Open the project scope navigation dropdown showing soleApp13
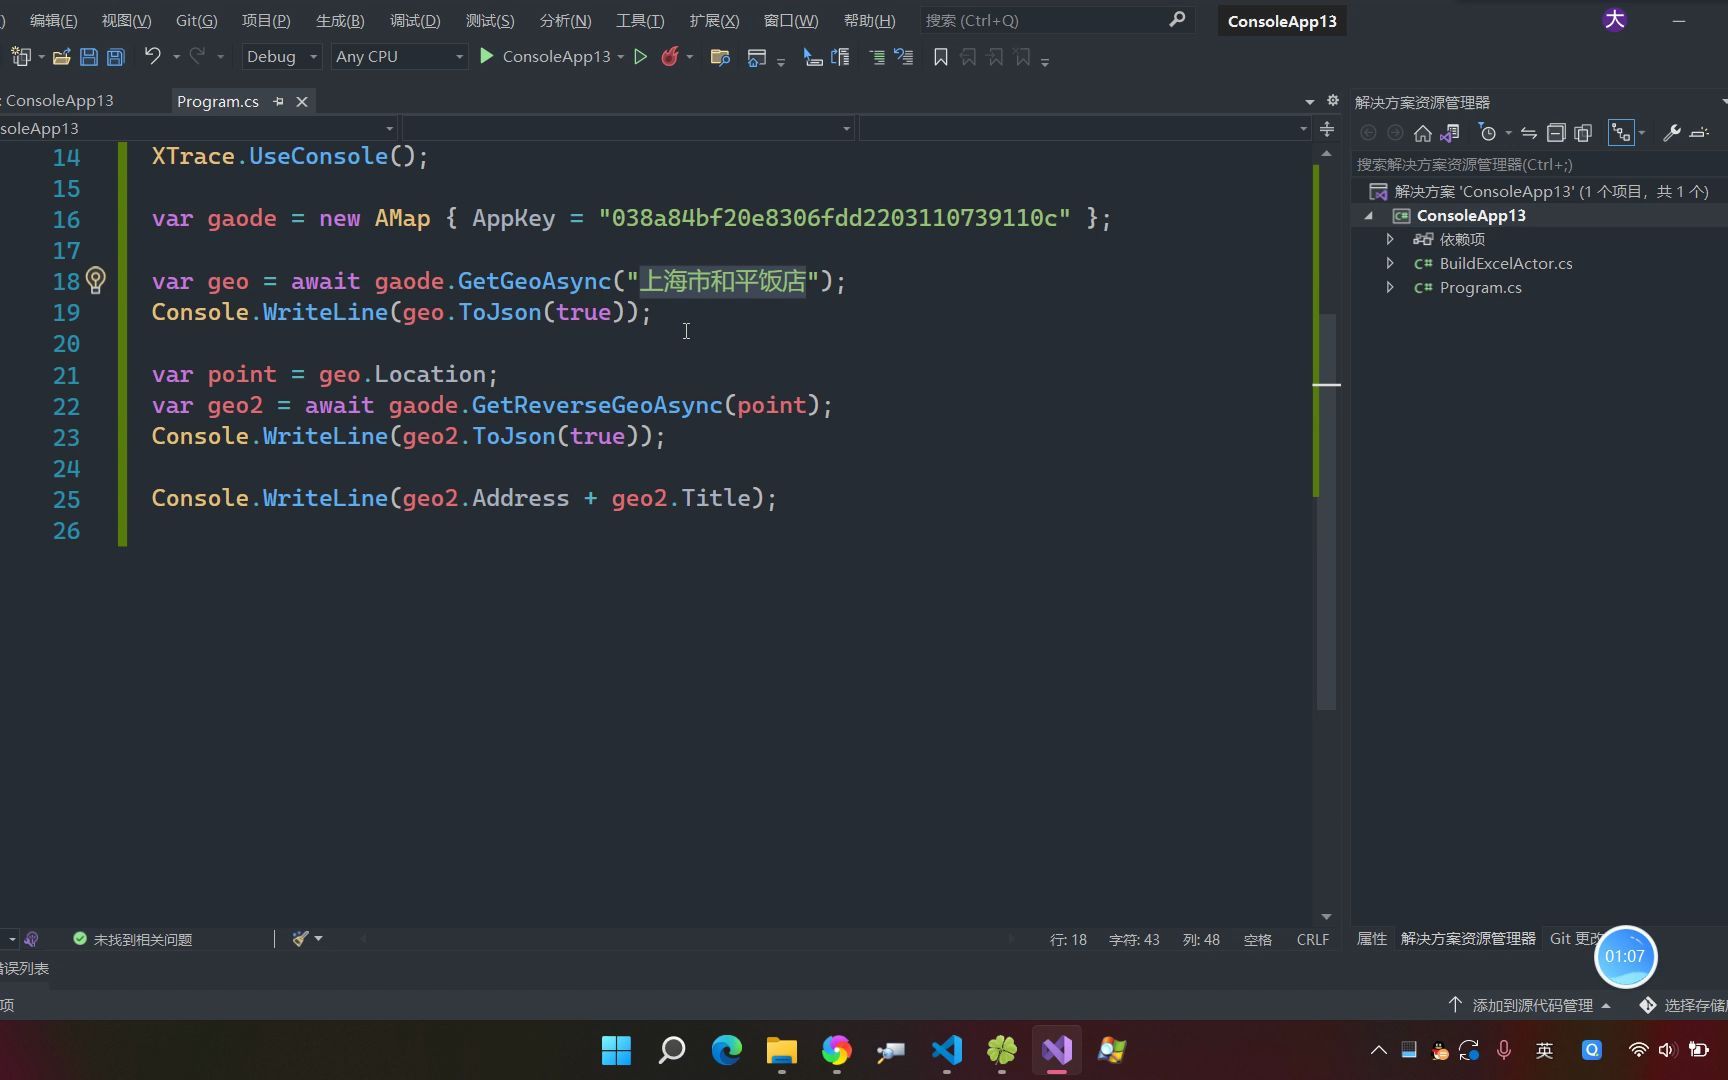1728x1080 pixels. (x=198, y=128)
